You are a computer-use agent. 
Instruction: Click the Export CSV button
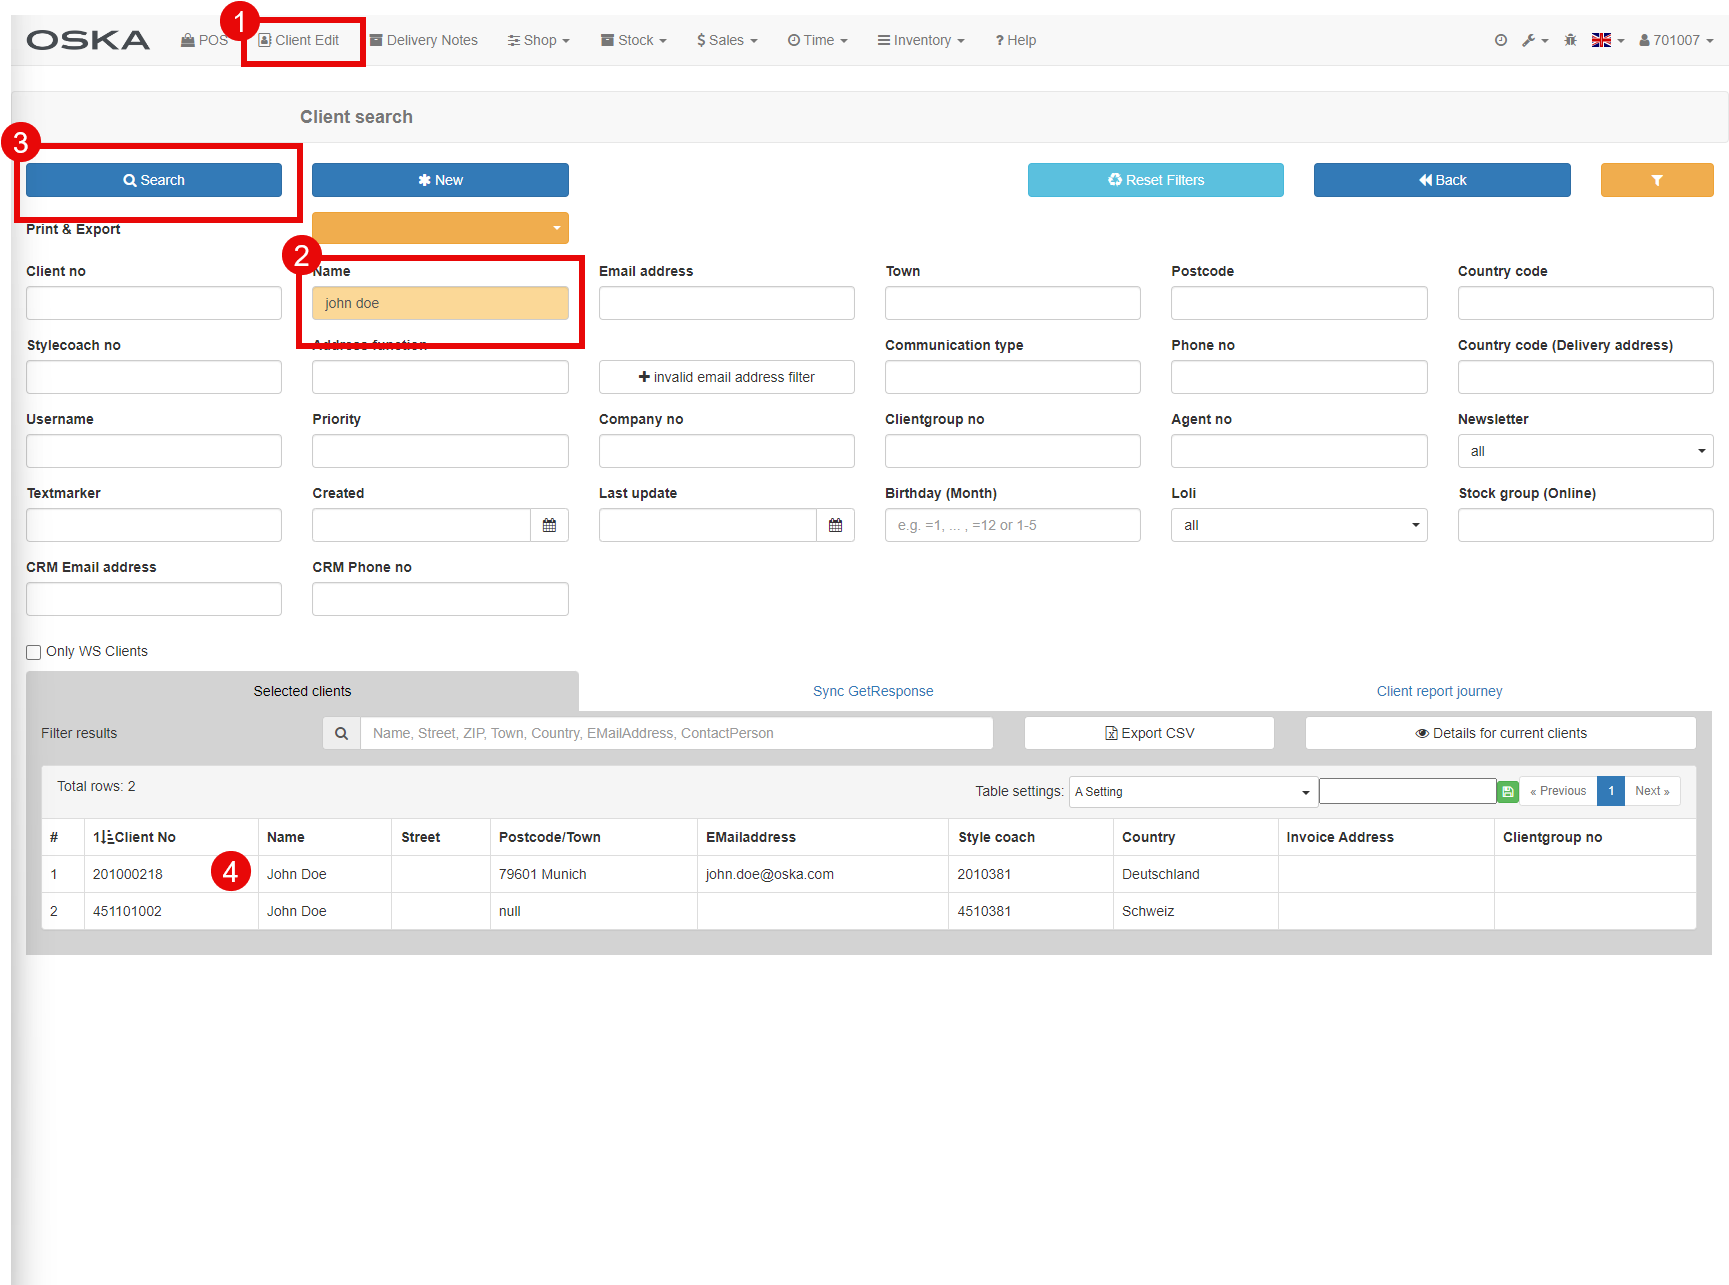point(1149,733)
